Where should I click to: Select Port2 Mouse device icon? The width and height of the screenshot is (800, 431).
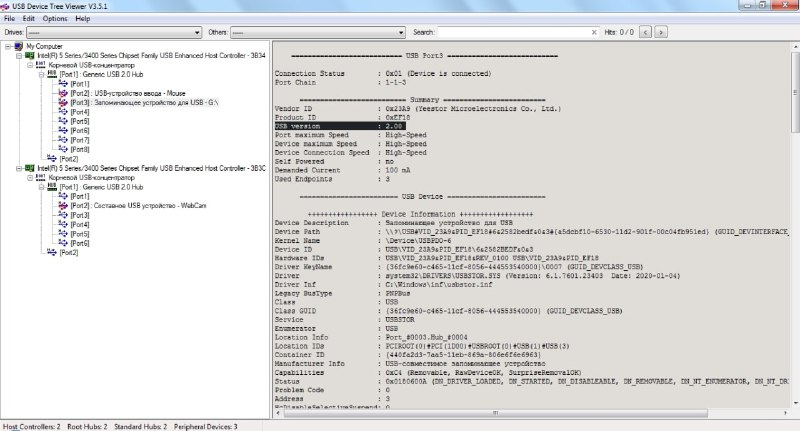point(63,93)
